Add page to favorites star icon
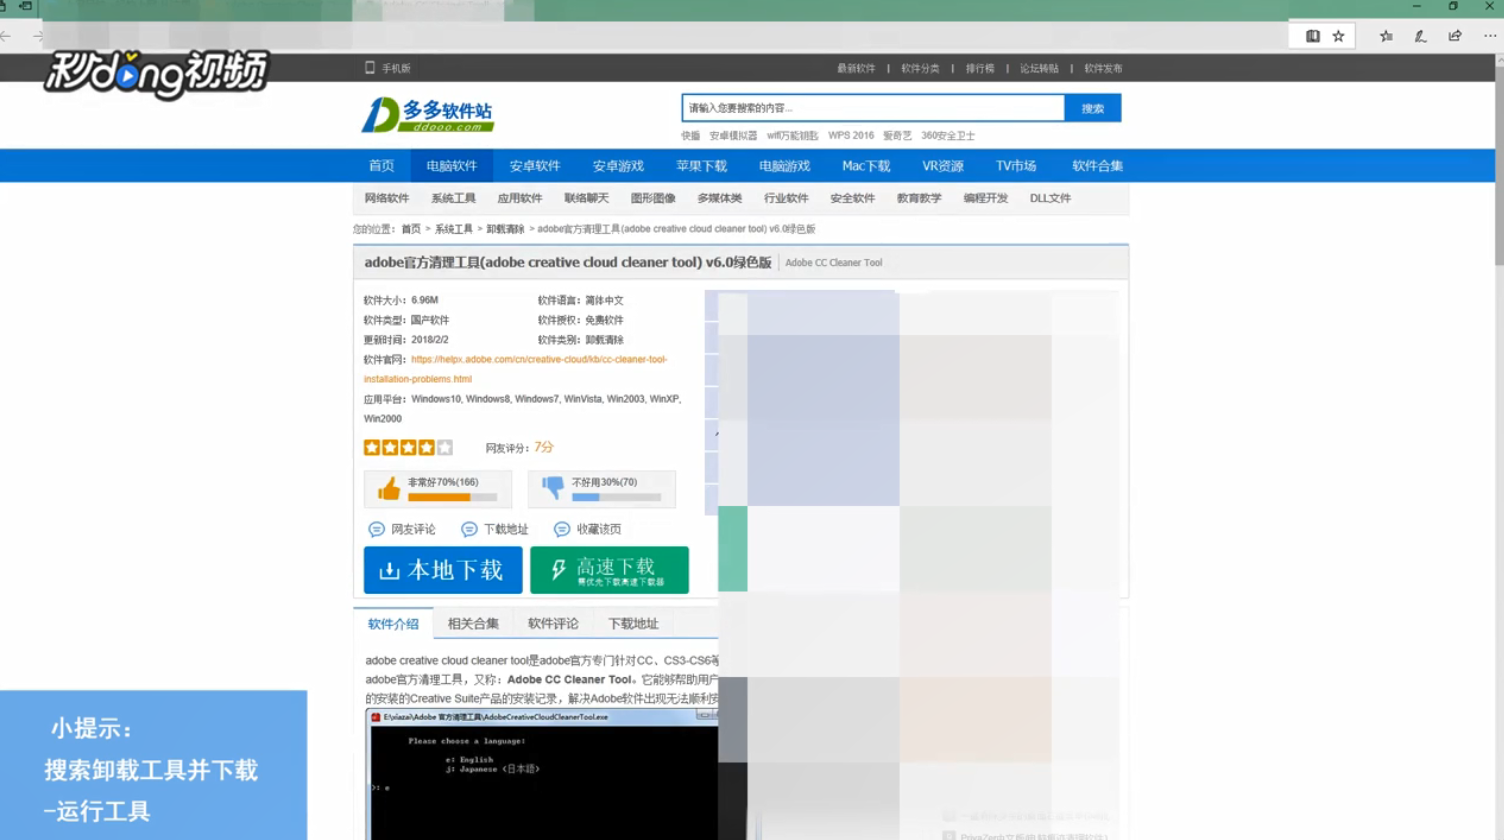 click(1338, 36)
